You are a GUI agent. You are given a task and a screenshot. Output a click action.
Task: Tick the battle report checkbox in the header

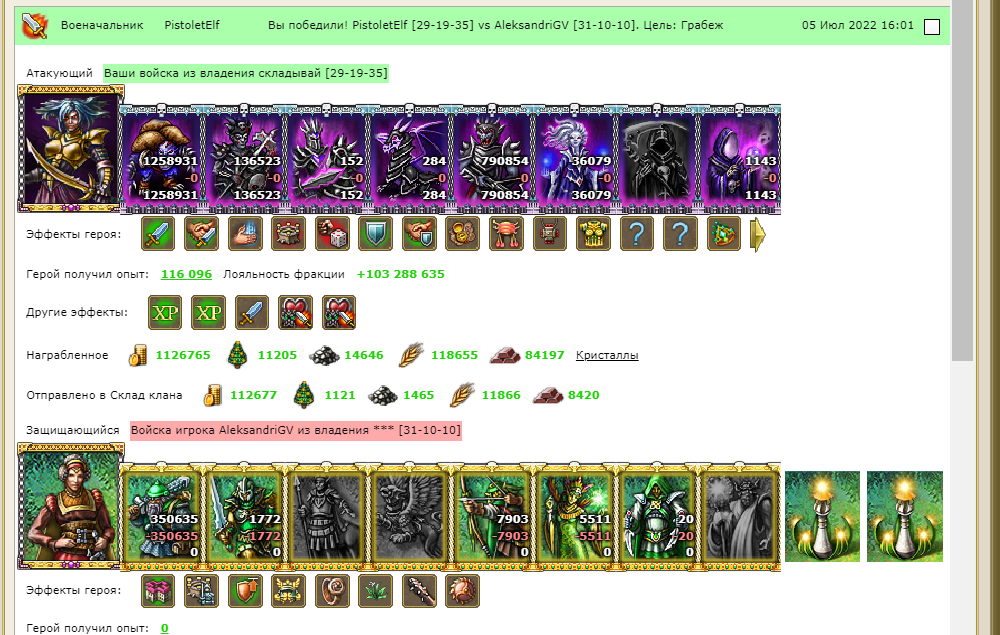tap(932, 27)
